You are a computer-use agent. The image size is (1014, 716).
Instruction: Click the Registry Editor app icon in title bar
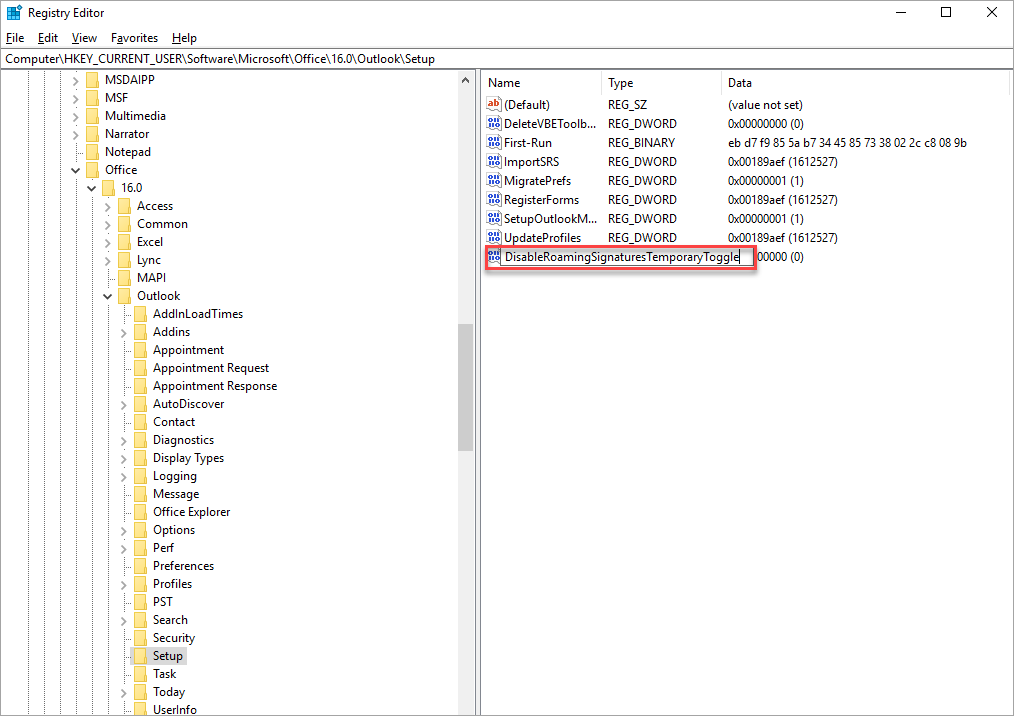14,13
